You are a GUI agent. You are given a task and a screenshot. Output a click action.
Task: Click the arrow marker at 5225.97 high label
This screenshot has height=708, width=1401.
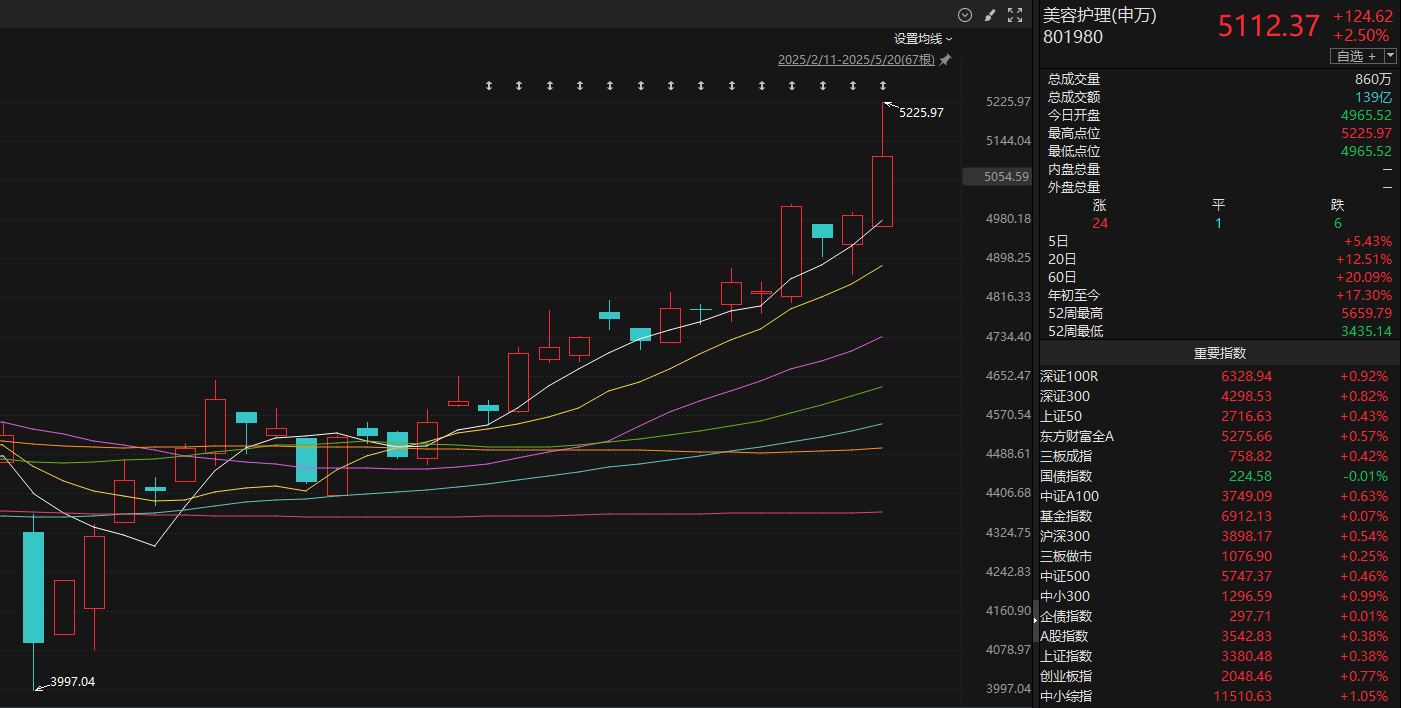click(889, 105)
